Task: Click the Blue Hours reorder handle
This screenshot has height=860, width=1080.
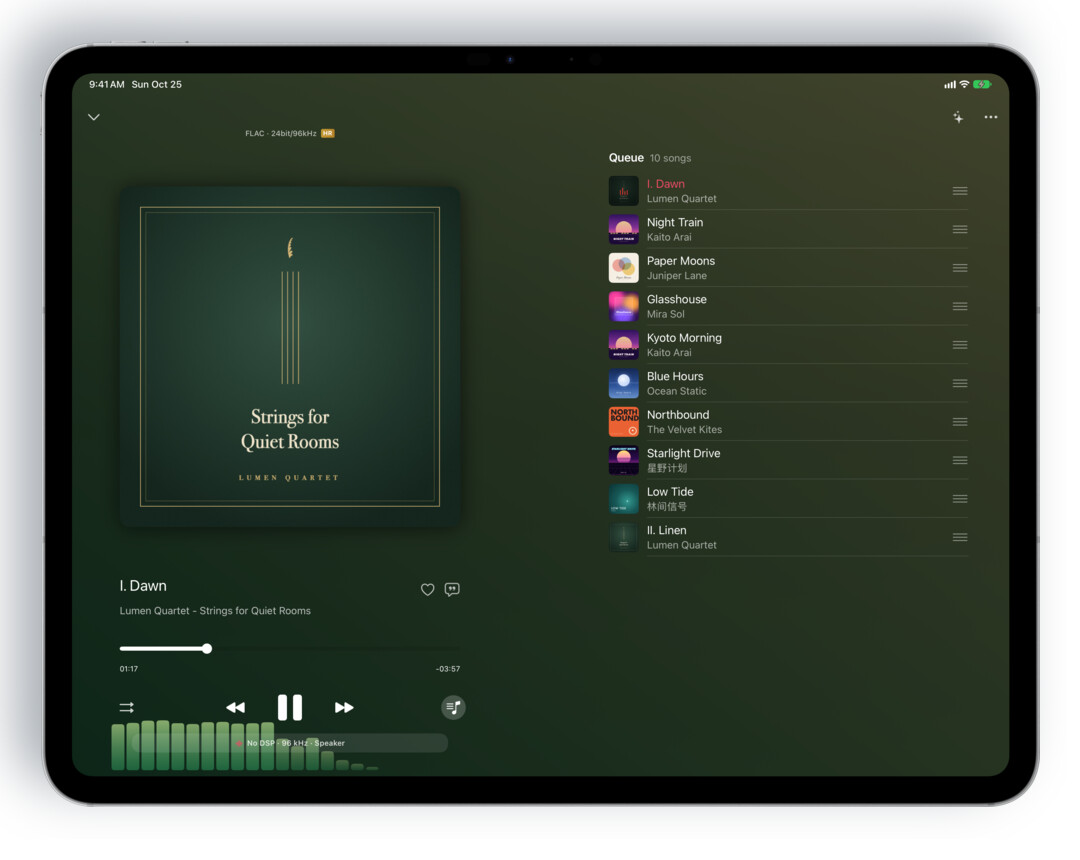Action: [960, 384]
